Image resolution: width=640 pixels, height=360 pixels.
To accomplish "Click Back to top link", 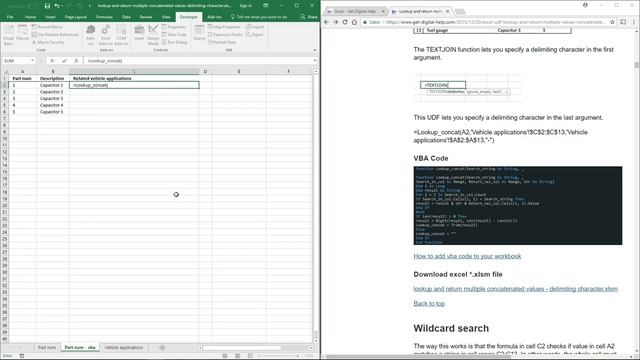I will pyautogui.click(x=429, y=304).
